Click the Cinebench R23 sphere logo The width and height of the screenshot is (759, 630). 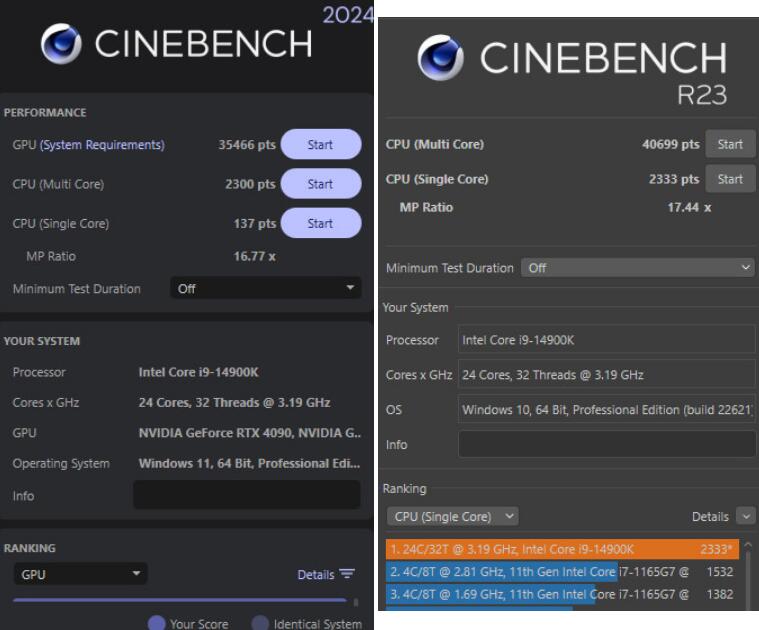pyautogui.click(x=440, y=57)
